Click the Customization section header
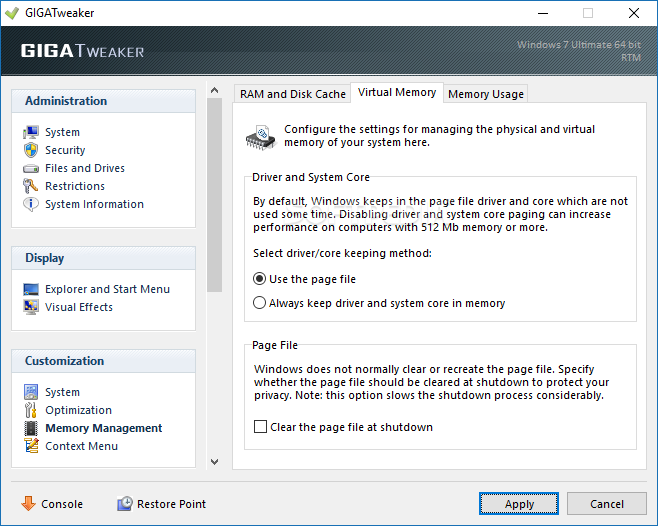The image size is (658, 526). 103,361
